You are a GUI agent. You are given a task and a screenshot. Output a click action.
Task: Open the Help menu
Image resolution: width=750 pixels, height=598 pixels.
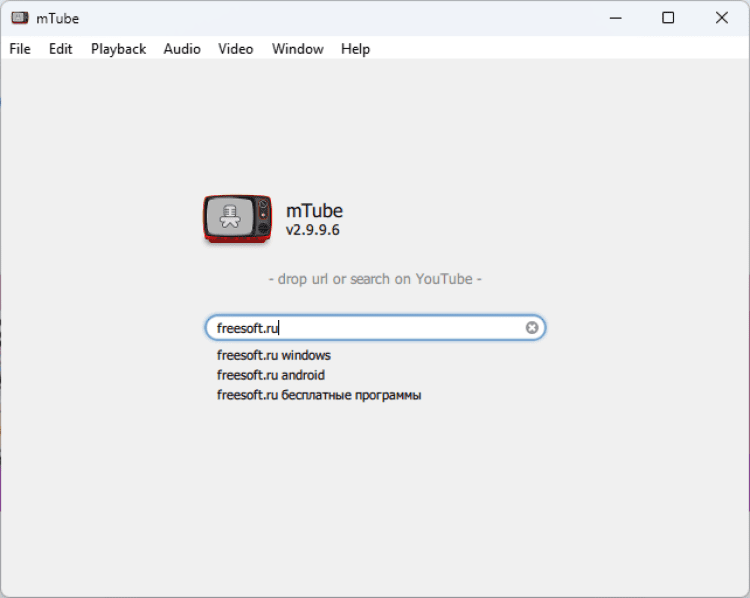click(x=355, y=49)
